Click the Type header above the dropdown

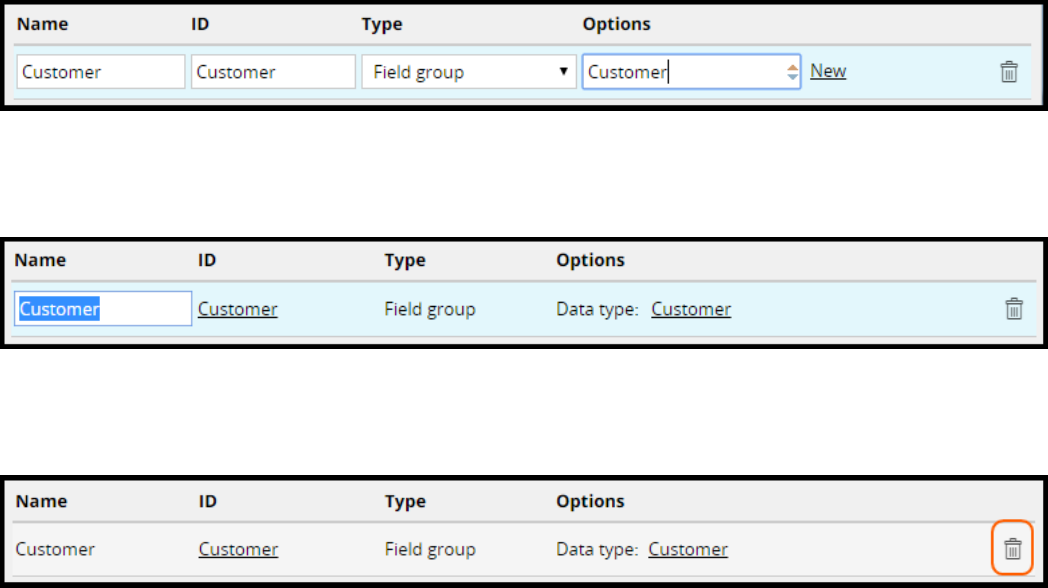click(381, 24)
